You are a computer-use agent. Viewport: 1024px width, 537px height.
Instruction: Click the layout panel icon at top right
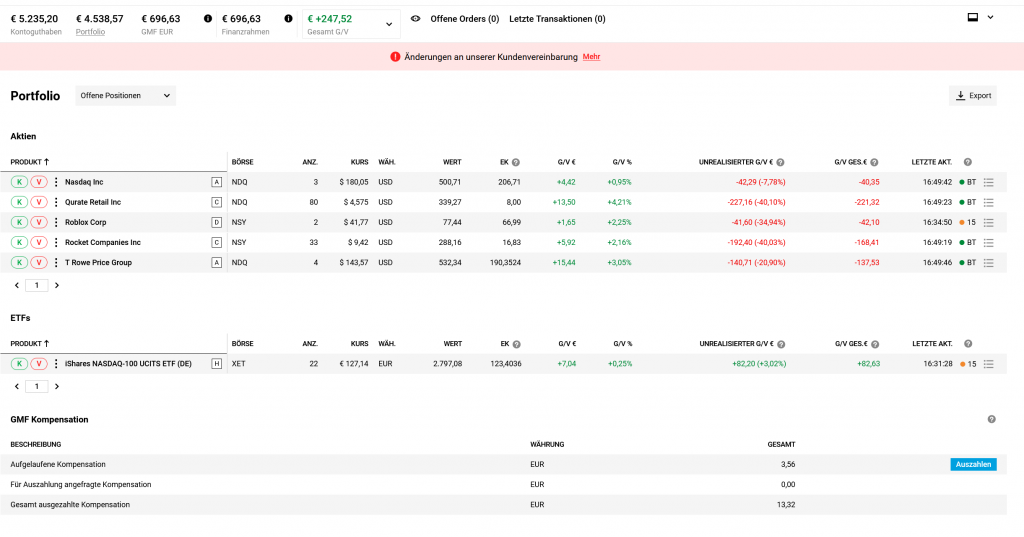click(972, 18)
